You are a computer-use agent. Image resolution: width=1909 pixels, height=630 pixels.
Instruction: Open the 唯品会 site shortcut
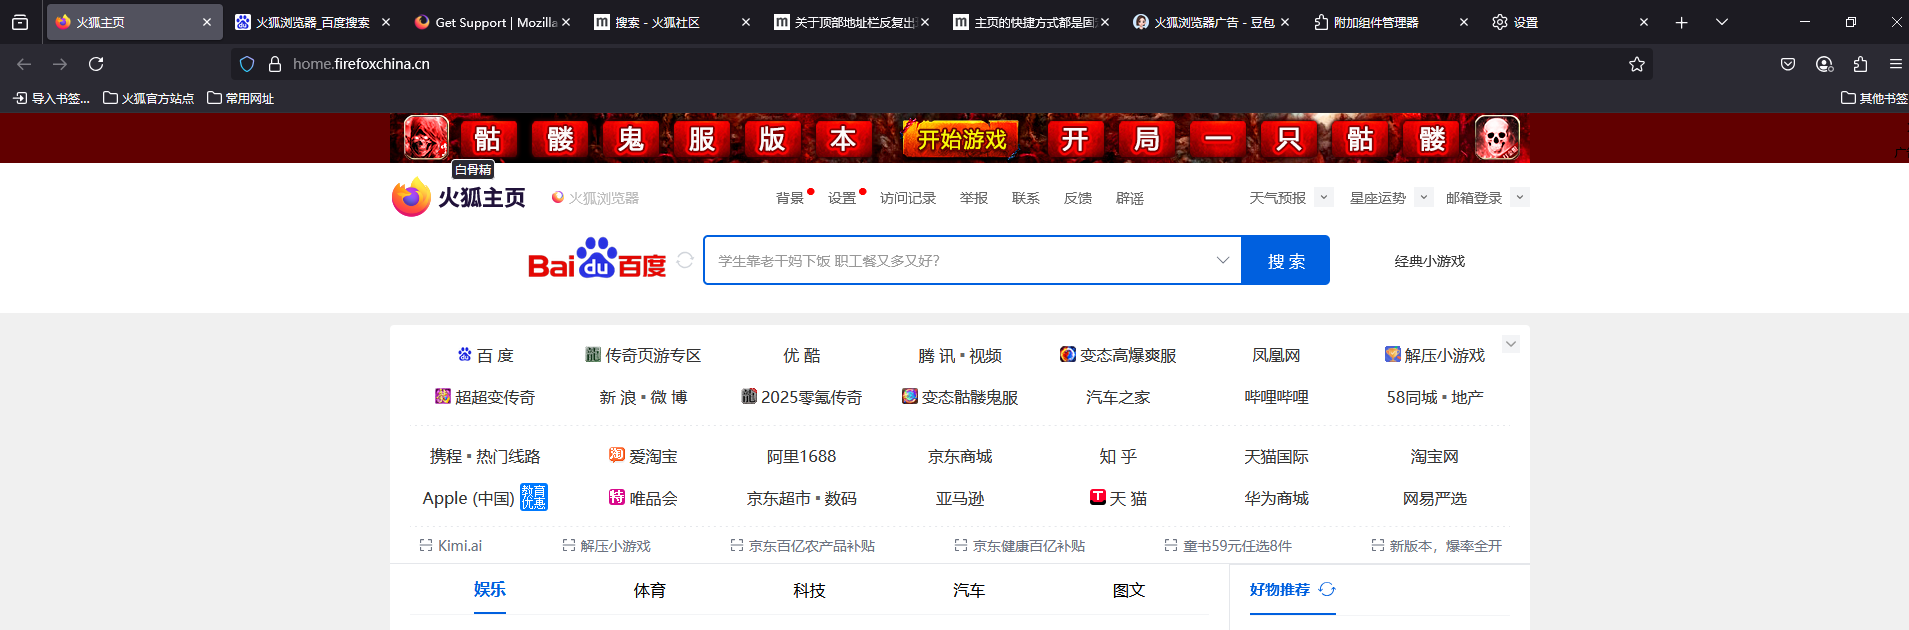(643, 498)
